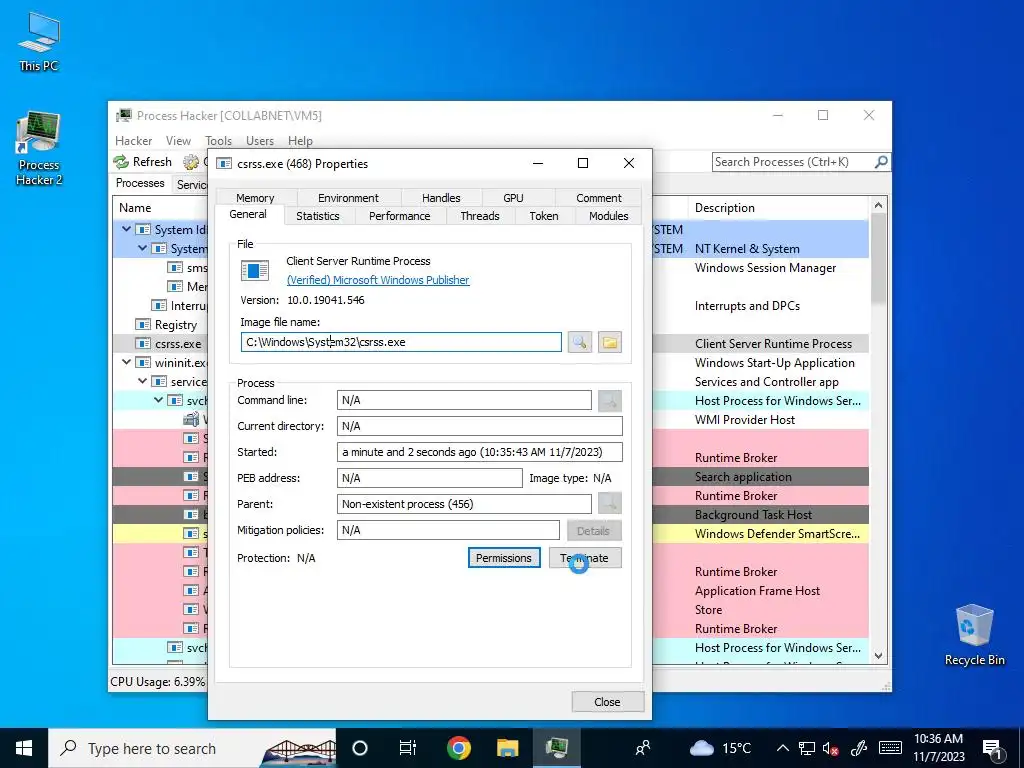Screen dimensions: 1024x768
Task: Open the Performance tab
Action: 400,216
